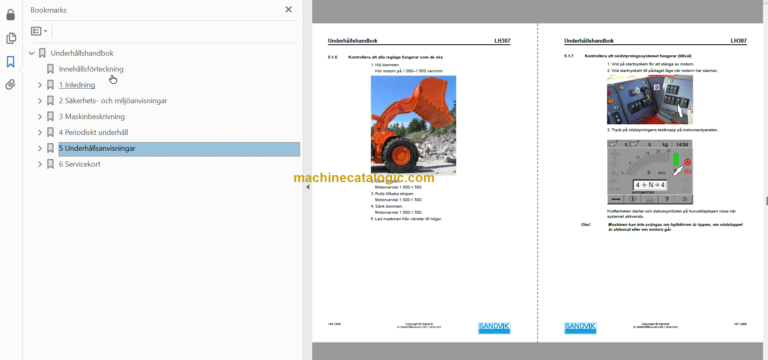The width and height of the screenshot is (768, 360).
Task: Click heading 'Kontrollera att nödstyrningssystemet fungerar (tillval)'
Action: 638,56
